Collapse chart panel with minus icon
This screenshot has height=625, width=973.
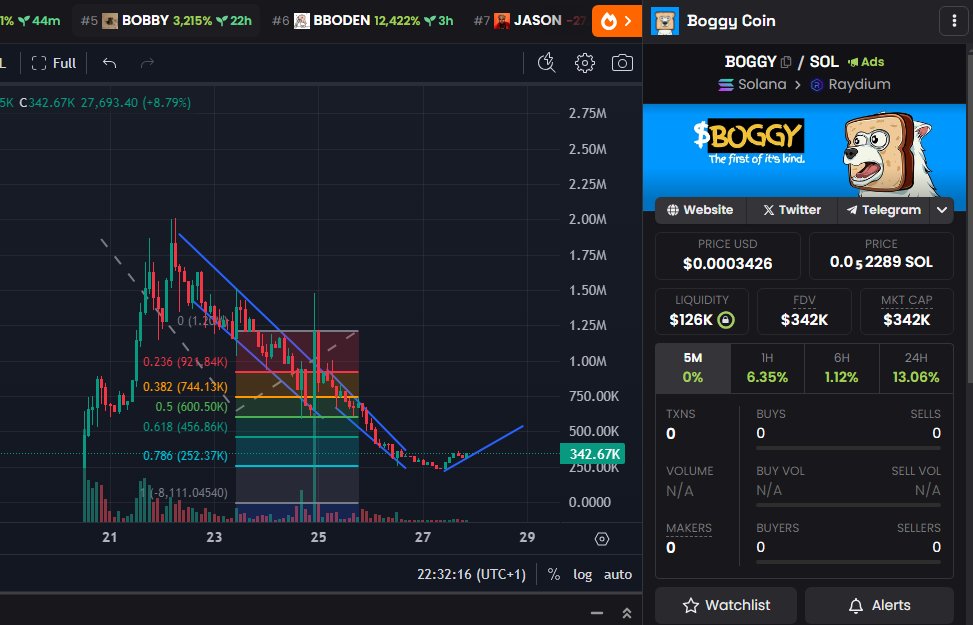597,613
